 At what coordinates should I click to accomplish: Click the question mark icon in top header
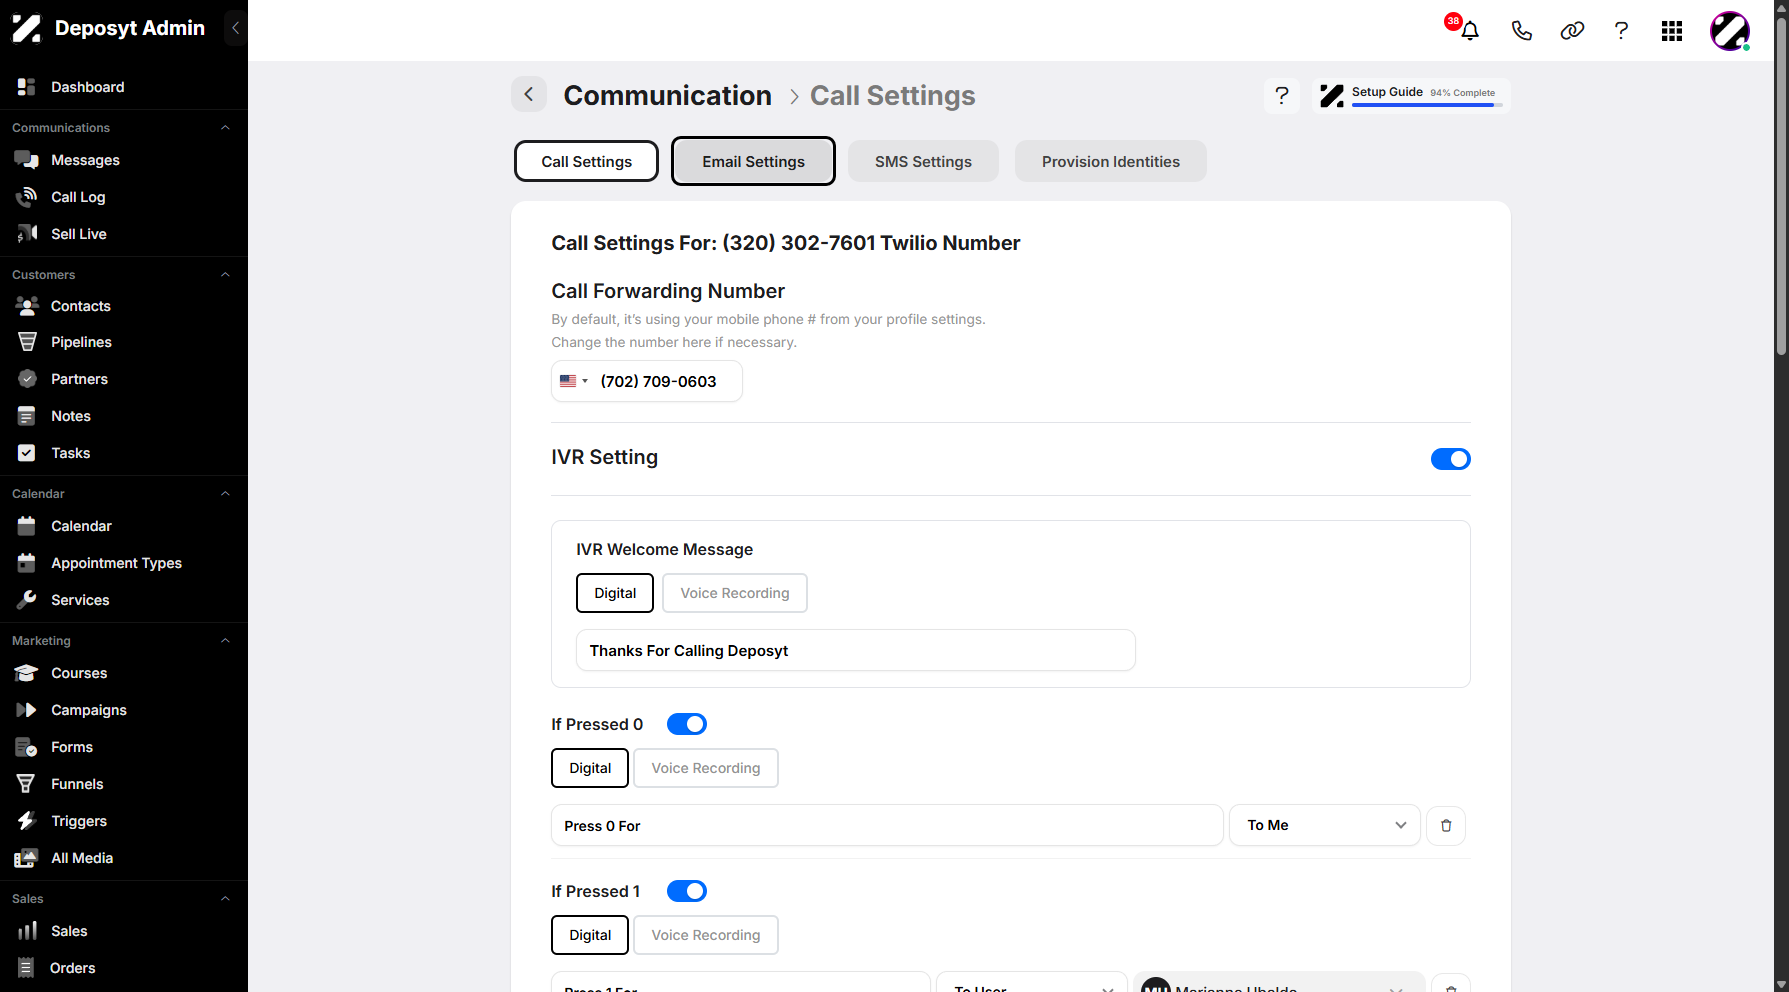(1621, 31)
